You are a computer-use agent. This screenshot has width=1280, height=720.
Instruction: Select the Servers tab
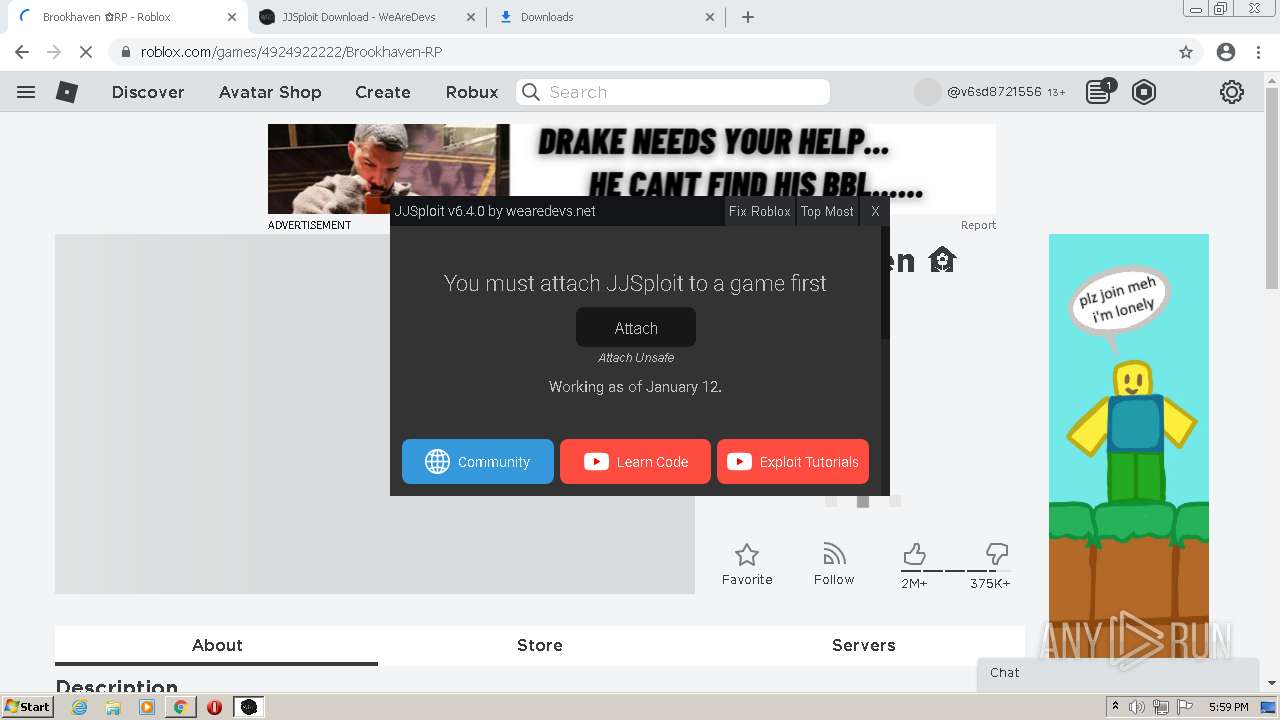[863, 646]
